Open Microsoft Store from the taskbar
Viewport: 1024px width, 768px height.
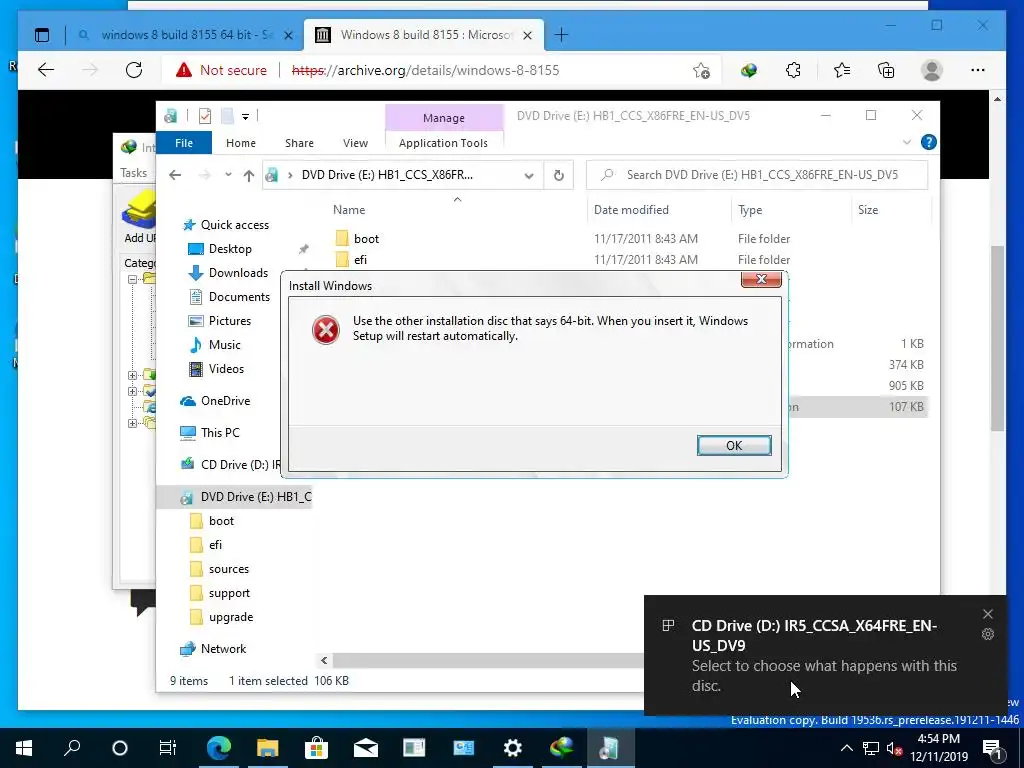coord(316,748)
